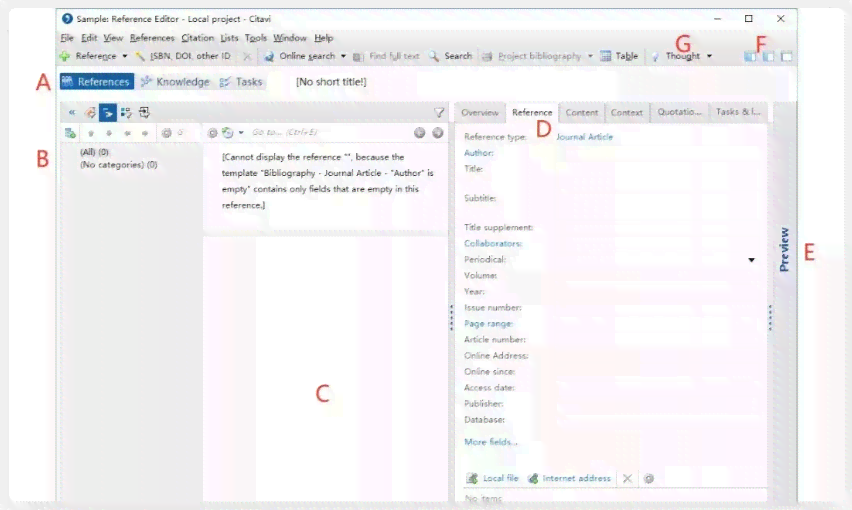This screenshot has height=510, width=852.
Task: Click the move category up arrow
Action: [x=91, y=133]
